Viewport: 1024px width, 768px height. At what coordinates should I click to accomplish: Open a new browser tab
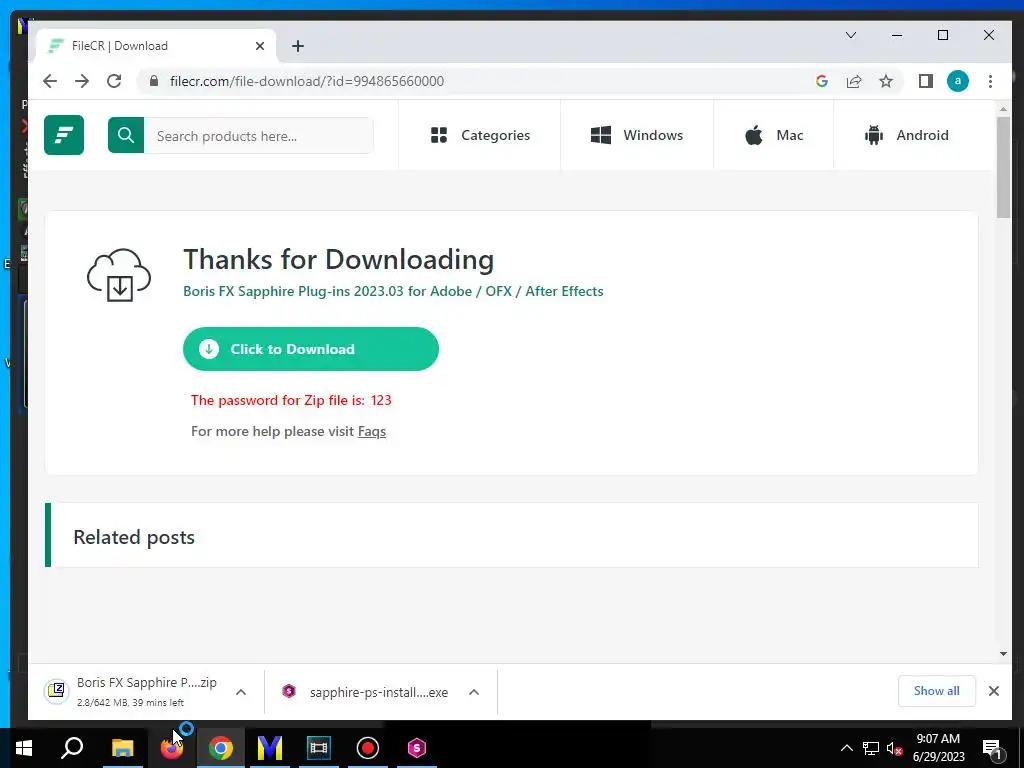click(x=298, y=46)
